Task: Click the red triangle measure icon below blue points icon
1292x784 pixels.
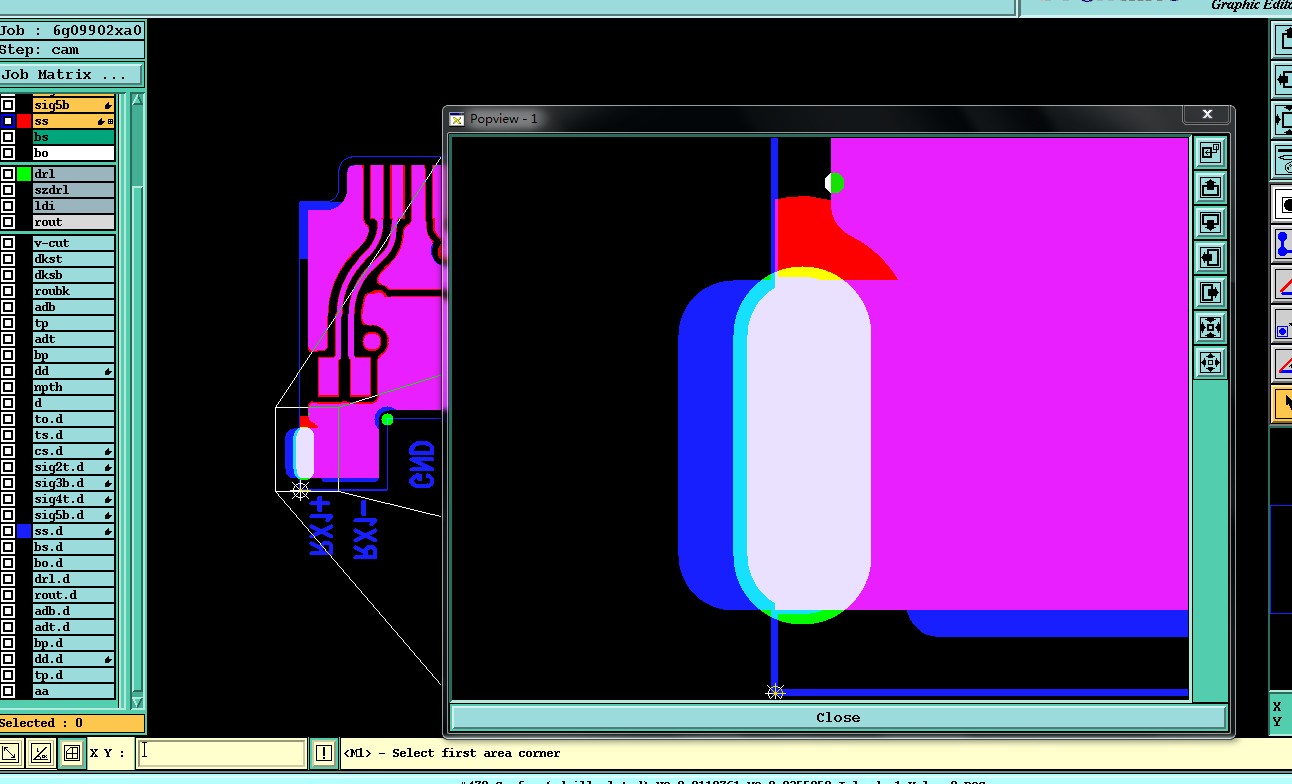Action: (1283, 285)
